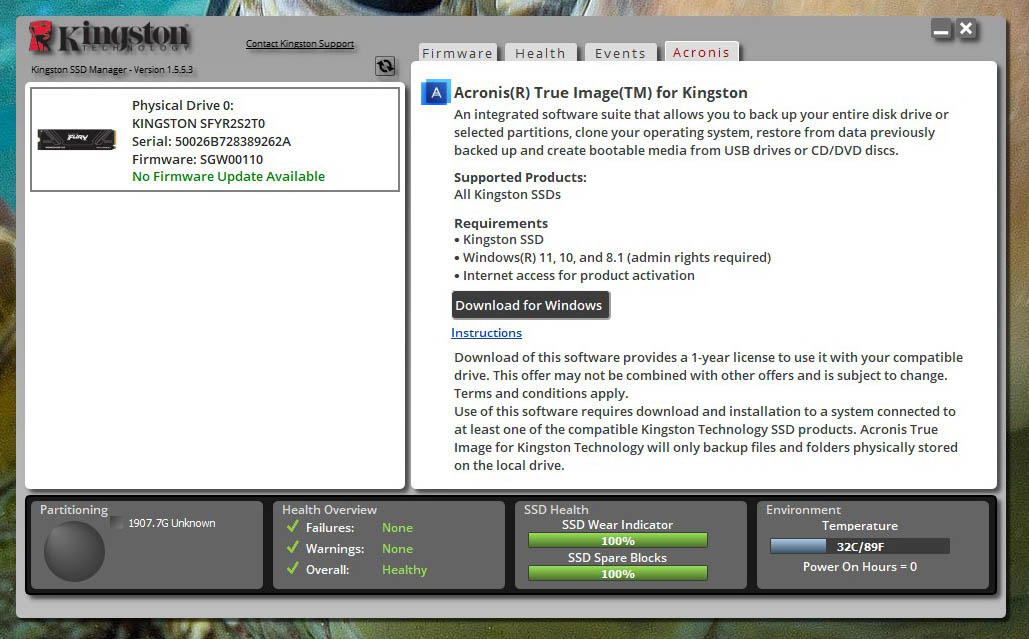Click the 'Supported Products:' heading
The image size is (1029, 639).
pos(520,177)
